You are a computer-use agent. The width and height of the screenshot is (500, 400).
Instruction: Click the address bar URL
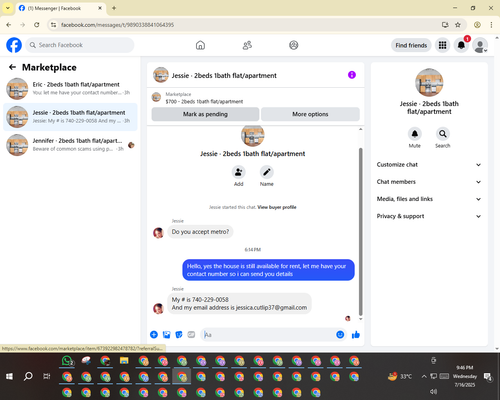[x=117, y=25]
